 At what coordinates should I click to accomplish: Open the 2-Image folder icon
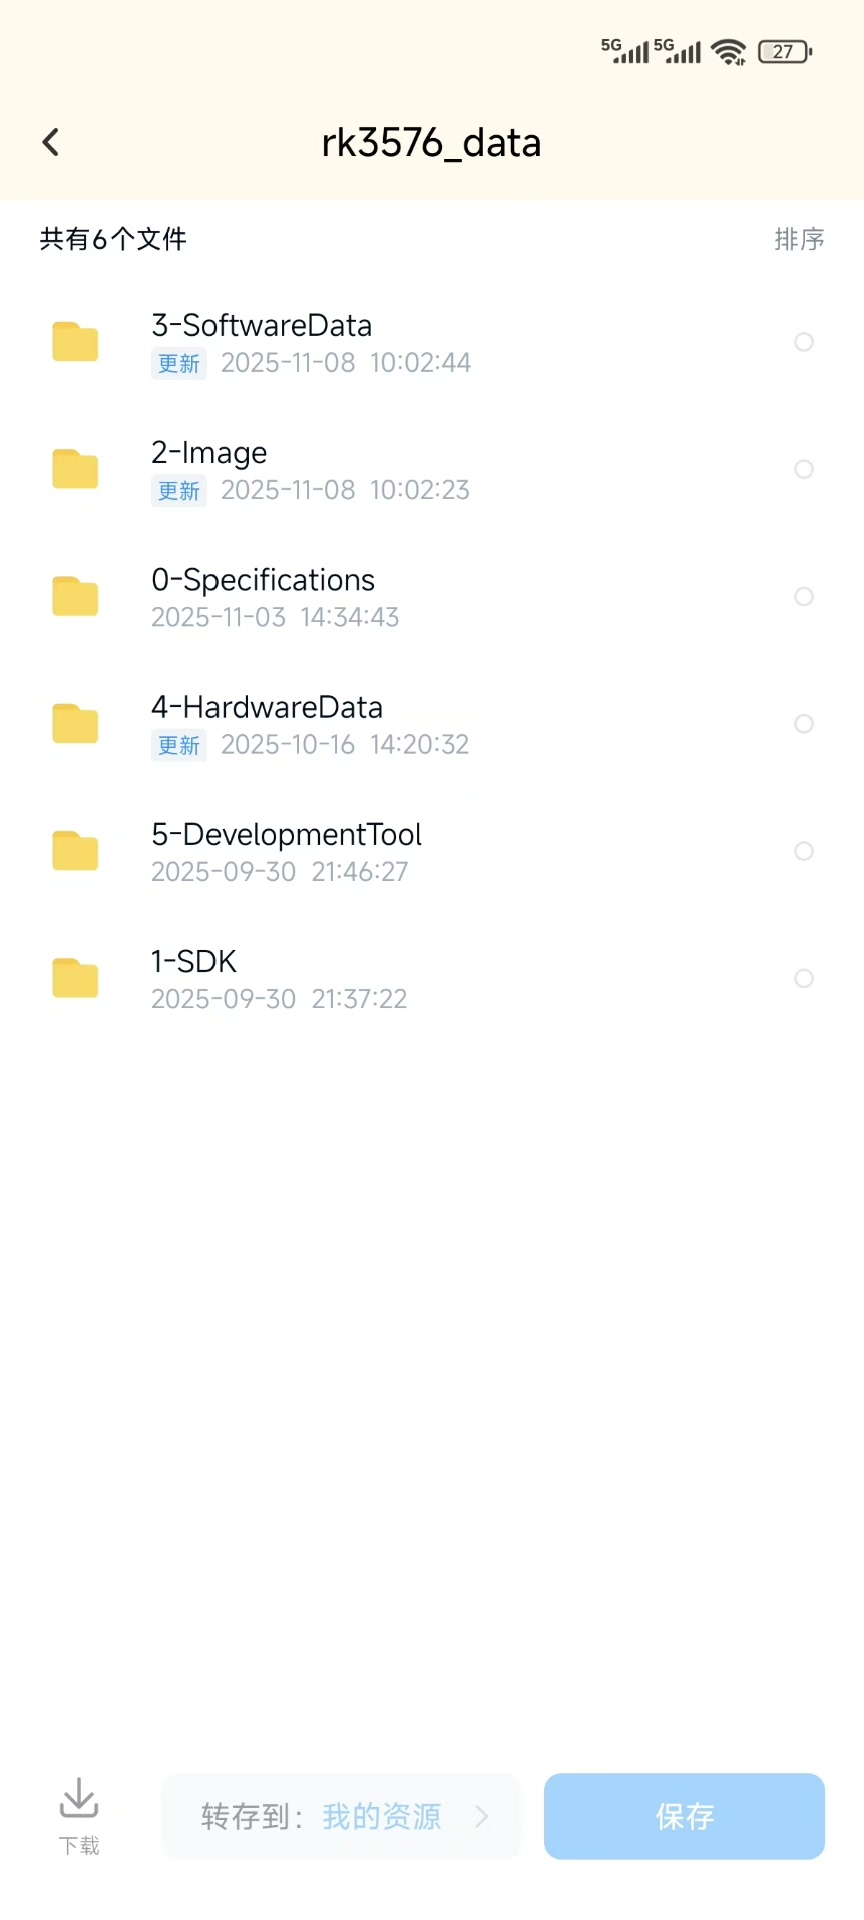(x=75, y=469)
